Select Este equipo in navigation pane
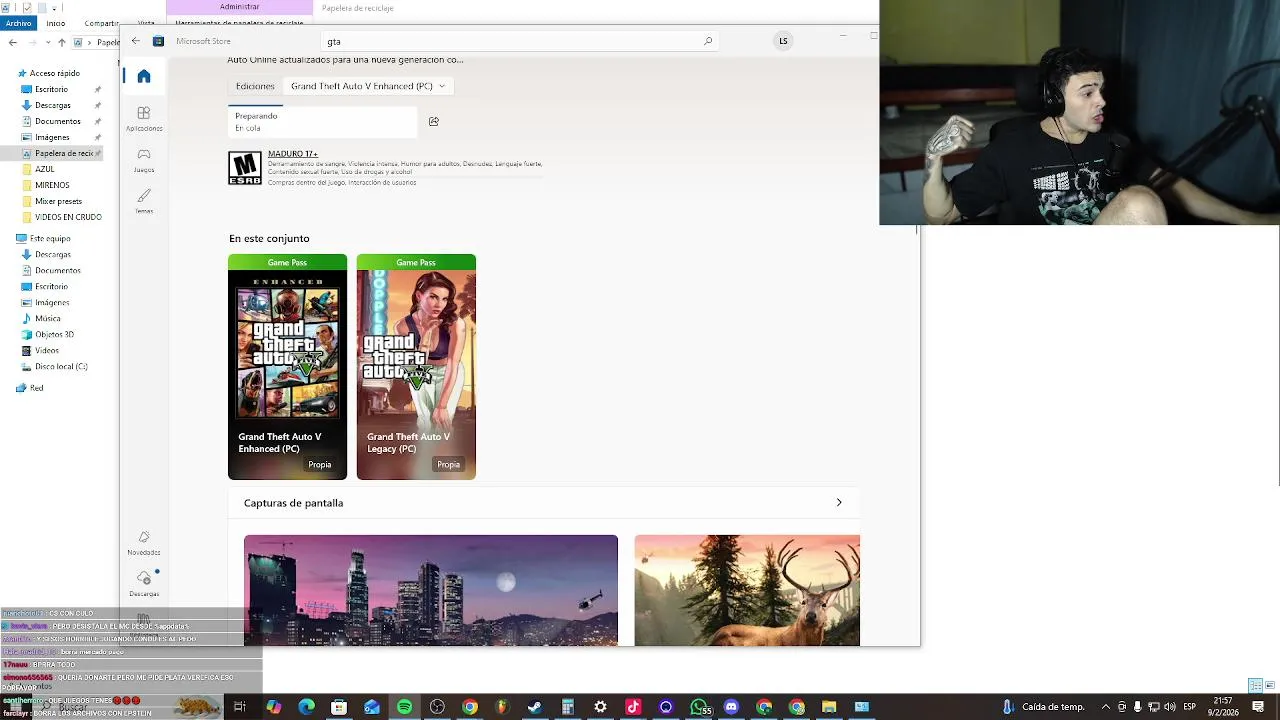Image resolution: width=1280 pixels, height=720 pixels. coord(49,238)
